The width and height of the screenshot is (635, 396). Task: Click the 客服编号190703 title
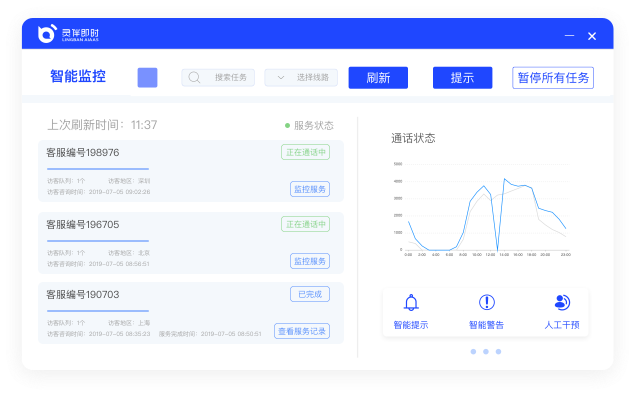(83, 295)
